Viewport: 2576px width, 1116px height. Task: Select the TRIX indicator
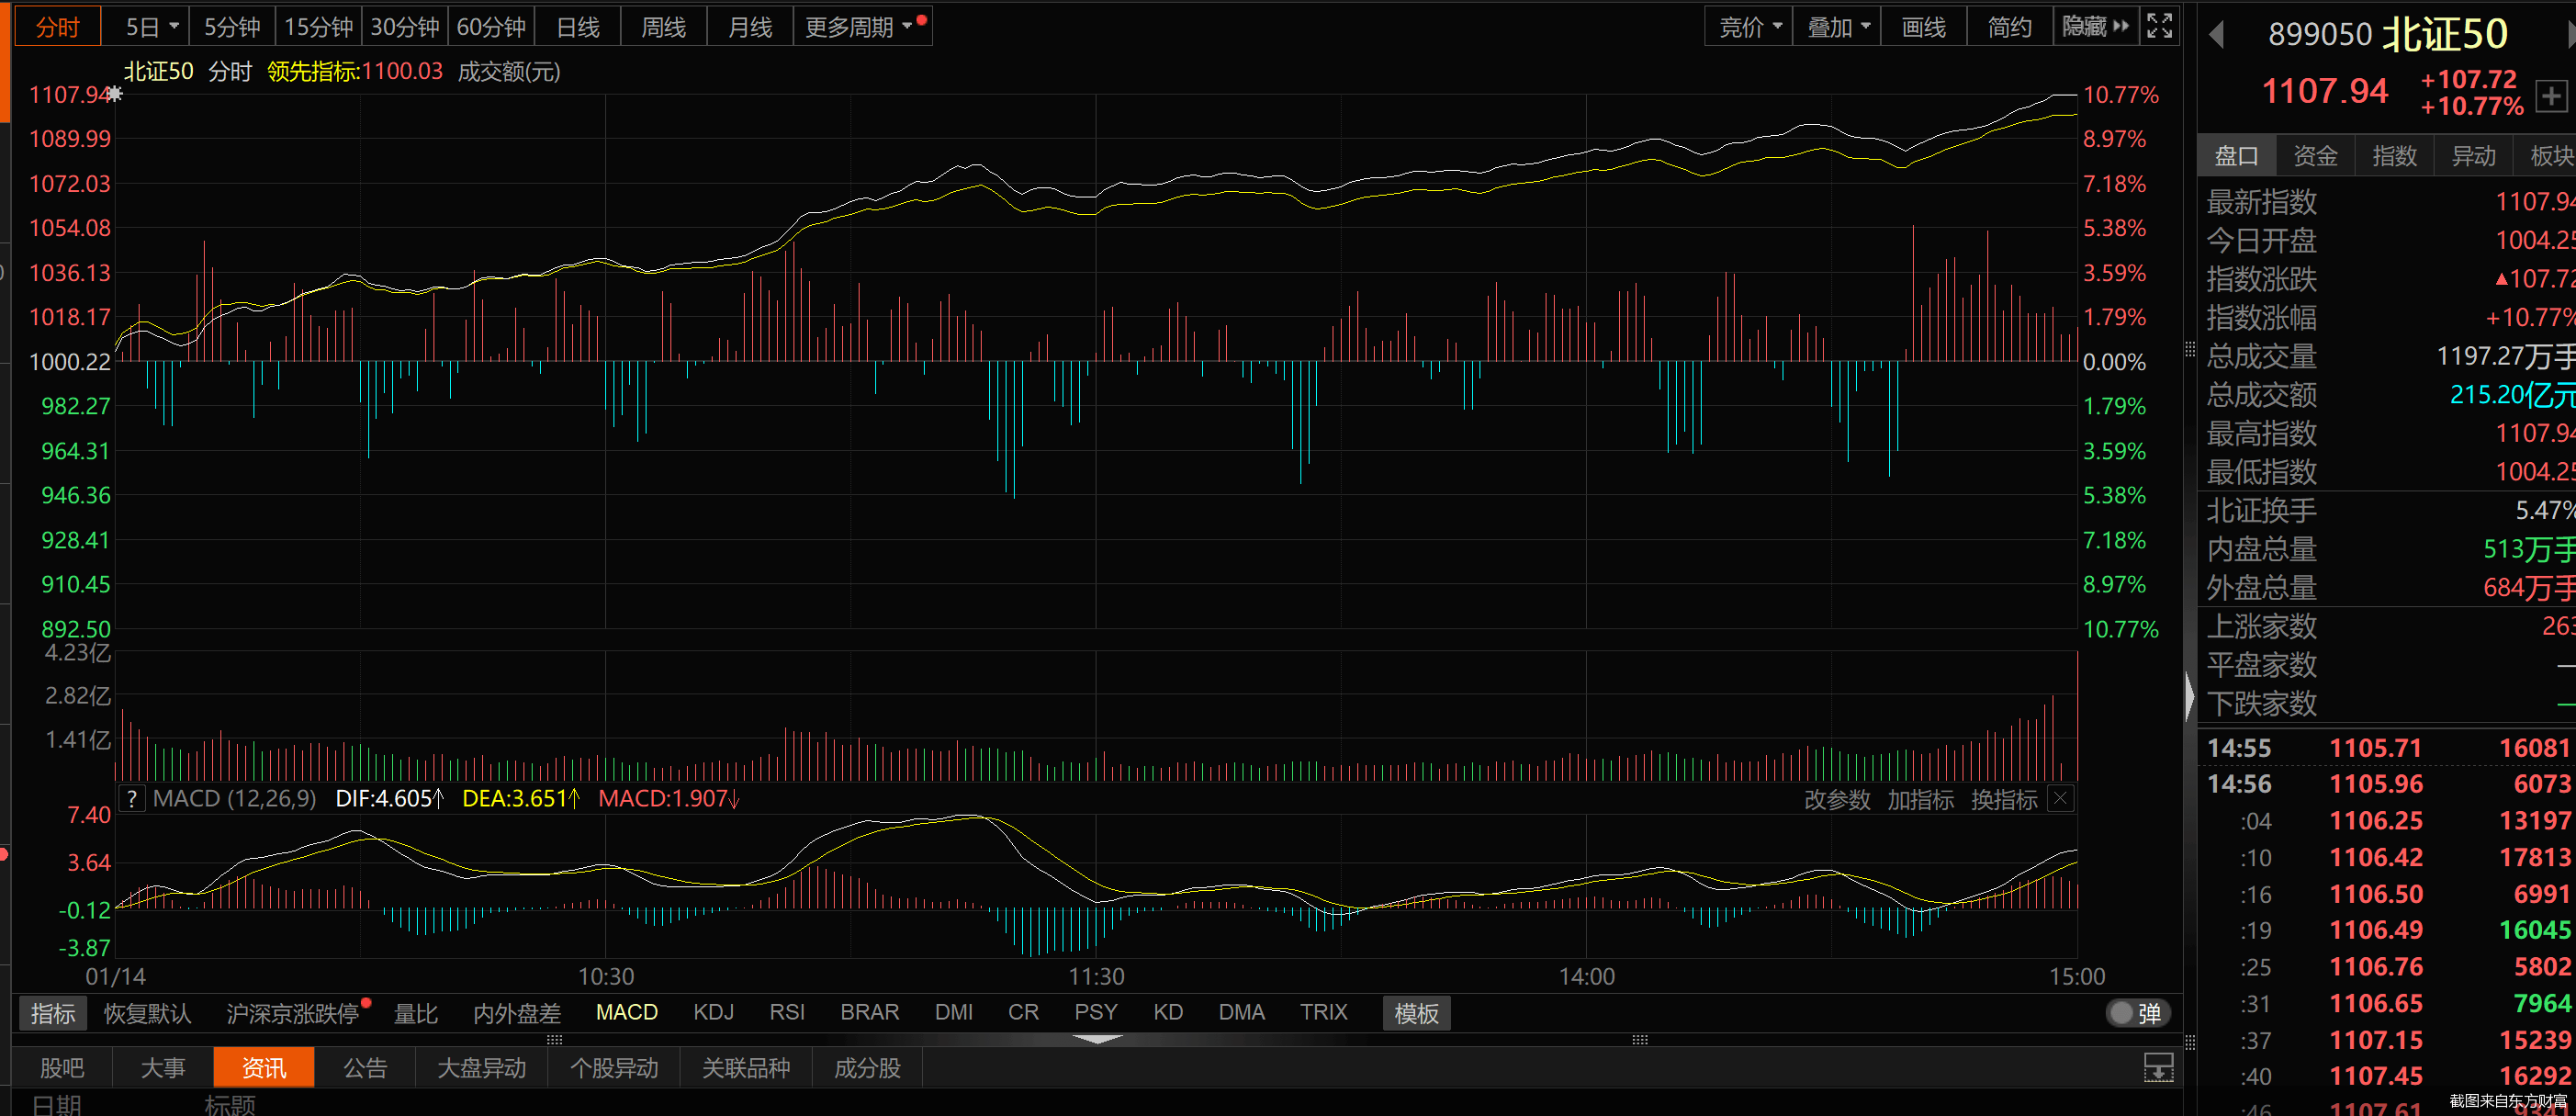1324,1012
